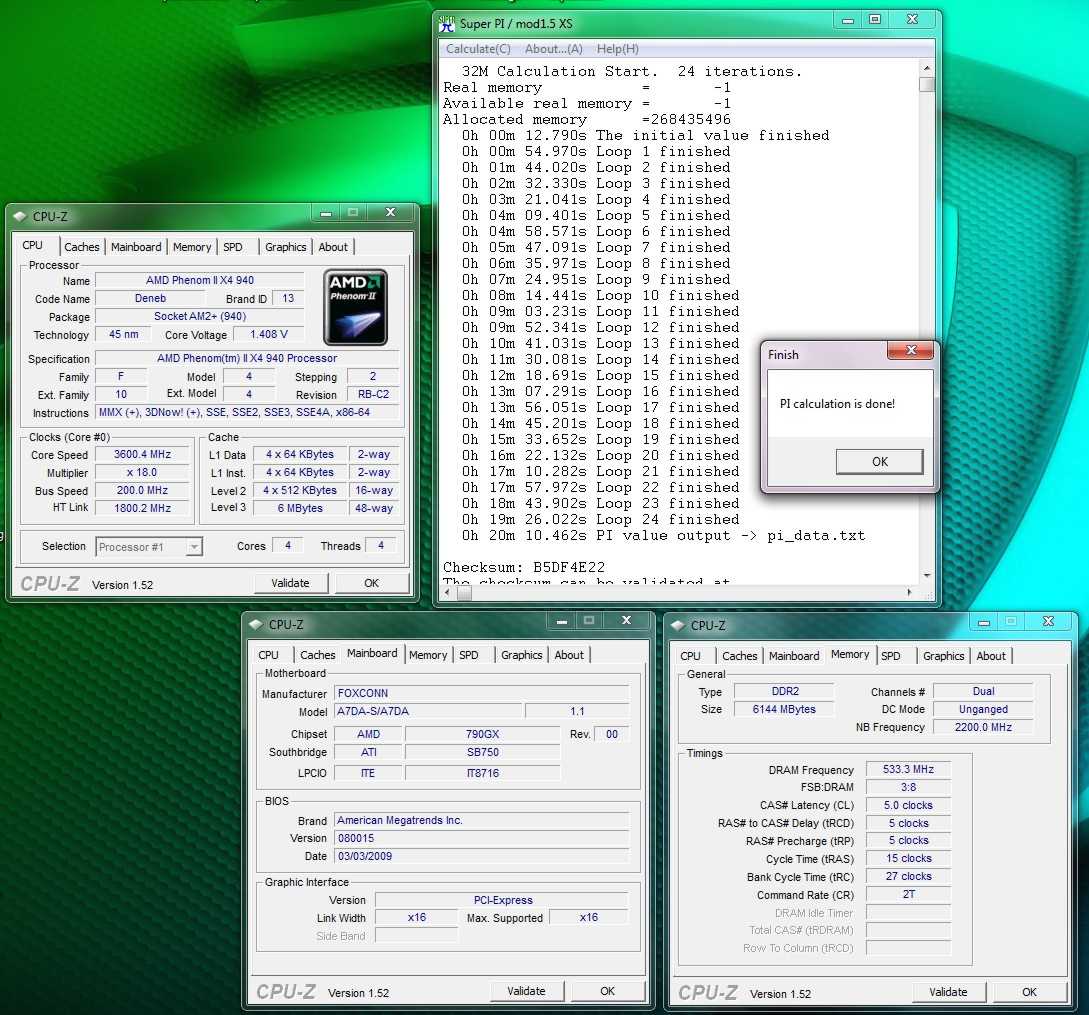Open SPD tab in CPU window
1089x1015 pixels.
tap(233, 247)
